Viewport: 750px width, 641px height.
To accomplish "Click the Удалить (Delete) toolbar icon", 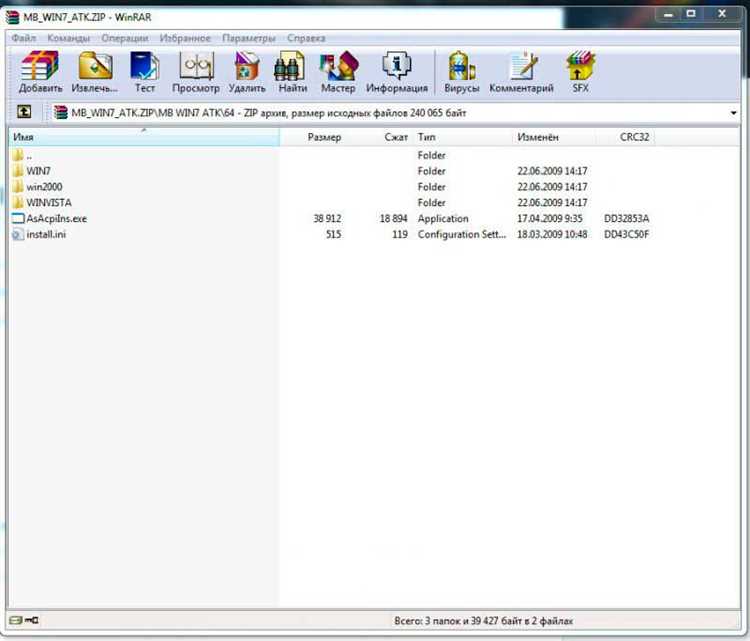I will (x=247, y=66).
